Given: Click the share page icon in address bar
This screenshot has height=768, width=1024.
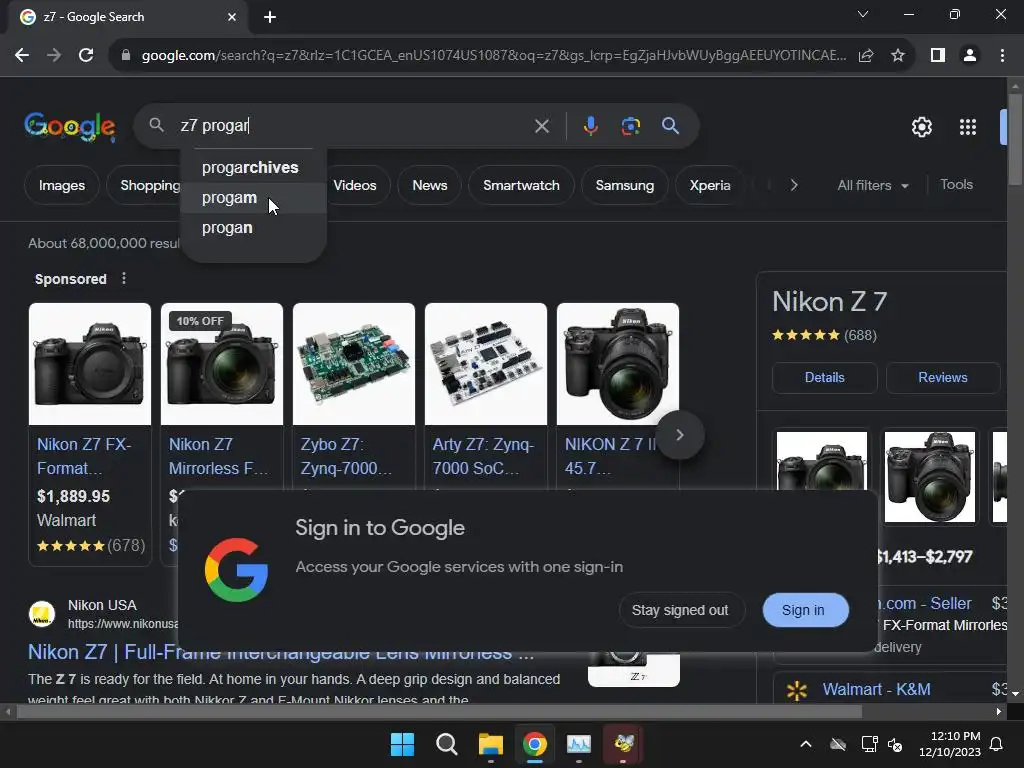Looking at the screenshot, I should [866, 56].
